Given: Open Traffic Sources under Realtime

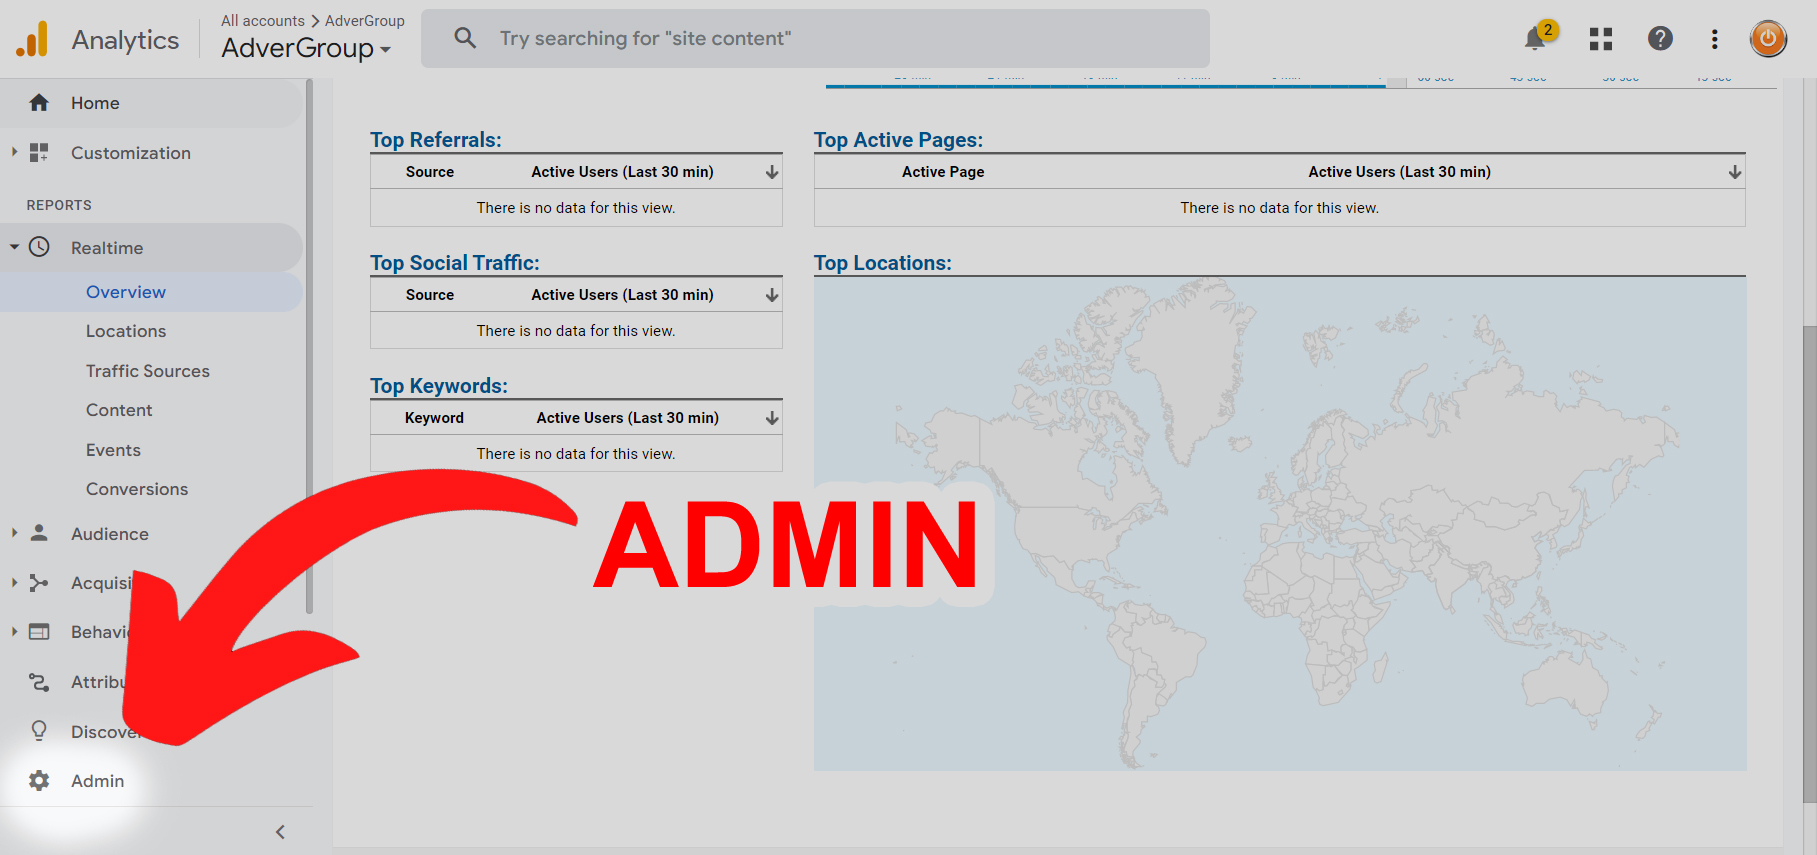Looking at the screenshot, I should [x=148, y=371].
